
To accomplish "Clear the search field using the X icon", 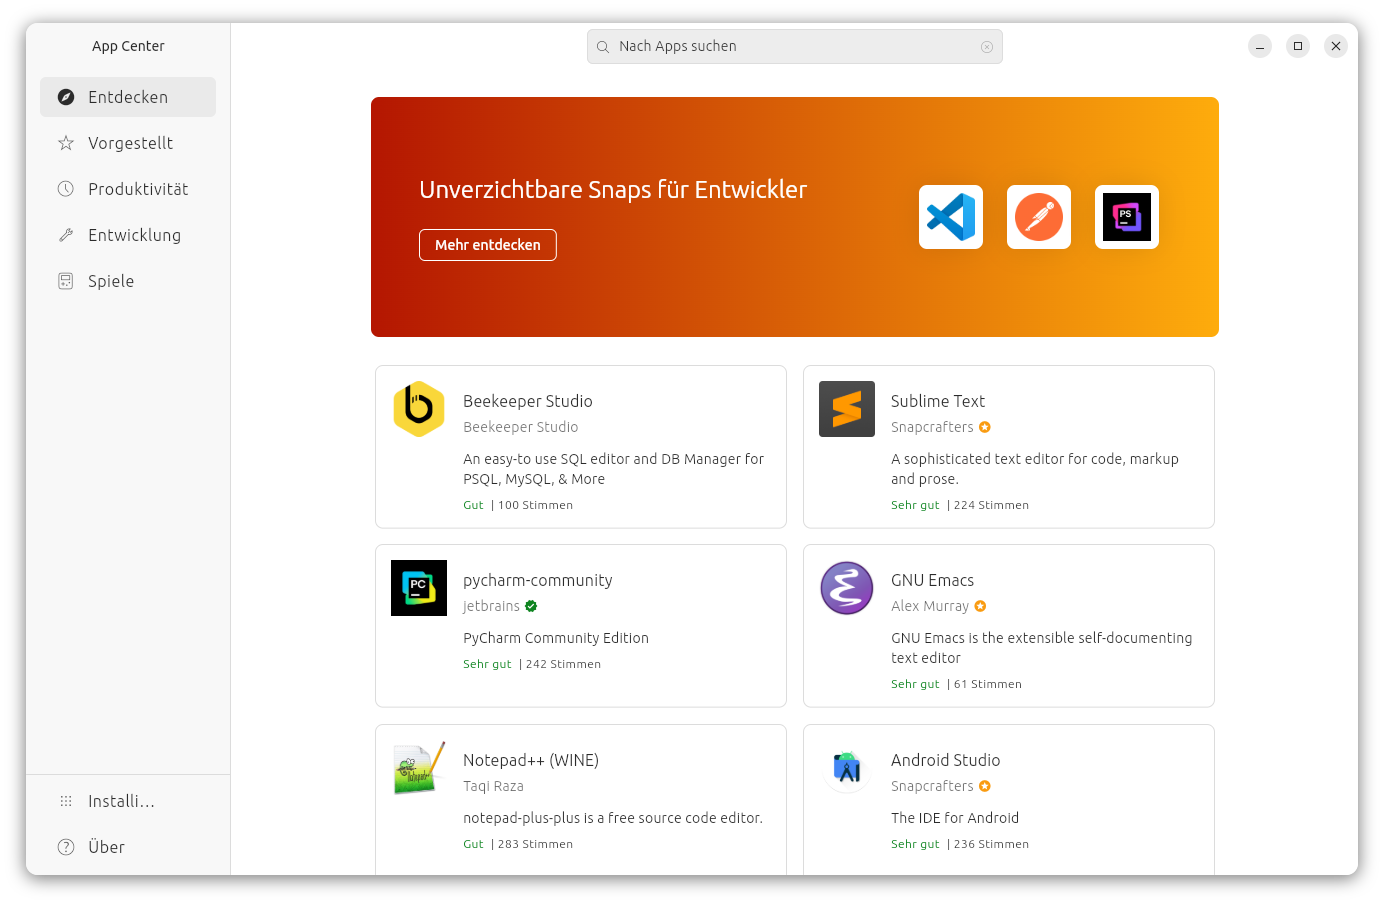I will pos(987,47).
